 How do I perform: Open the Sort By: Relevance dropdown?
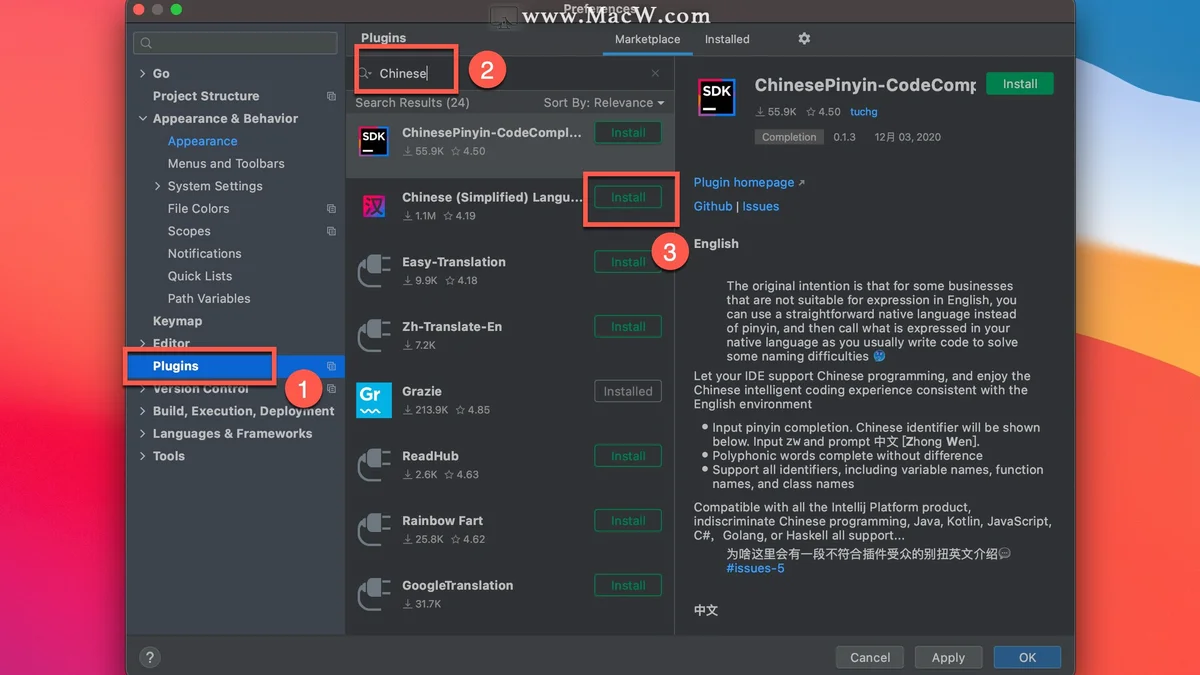coord(604,103)
